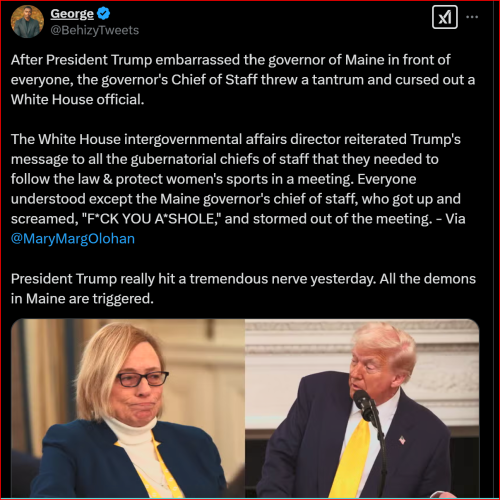The image size is (500, 500).
Task: Open George's profile avatar picture
Action: [27, 22]
